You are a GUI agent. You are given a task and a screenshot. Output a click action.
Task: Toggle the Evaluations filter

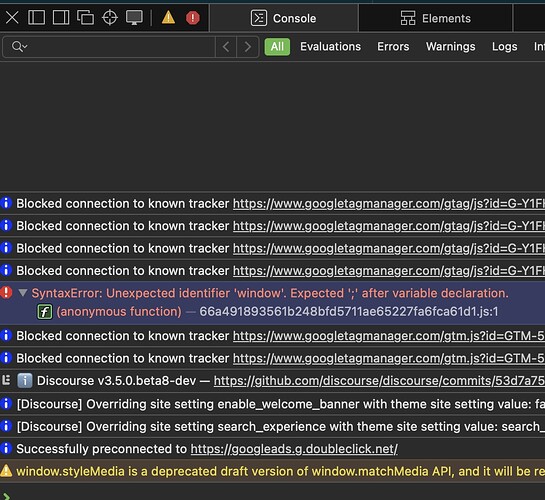(x=330, y=47)
